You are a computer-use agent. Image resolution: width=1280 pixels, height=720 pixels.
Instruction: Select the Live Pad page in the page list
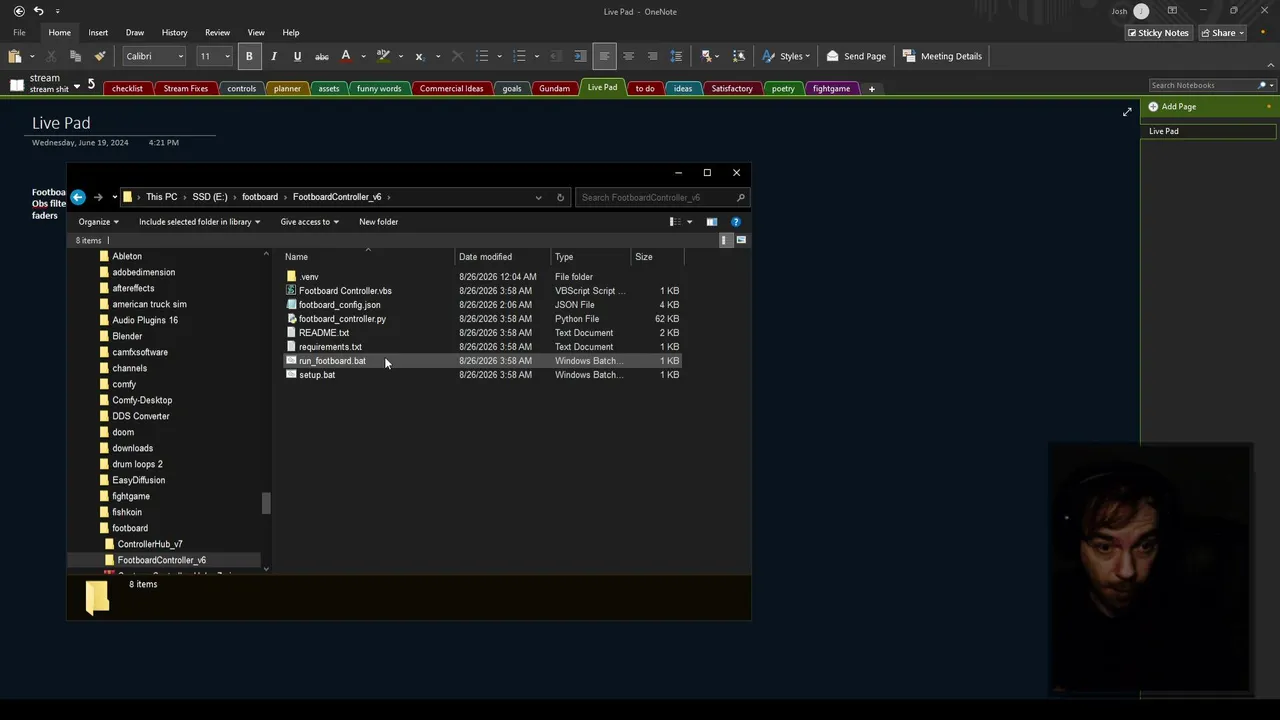pyautogui.click(x=1208, y=131)
